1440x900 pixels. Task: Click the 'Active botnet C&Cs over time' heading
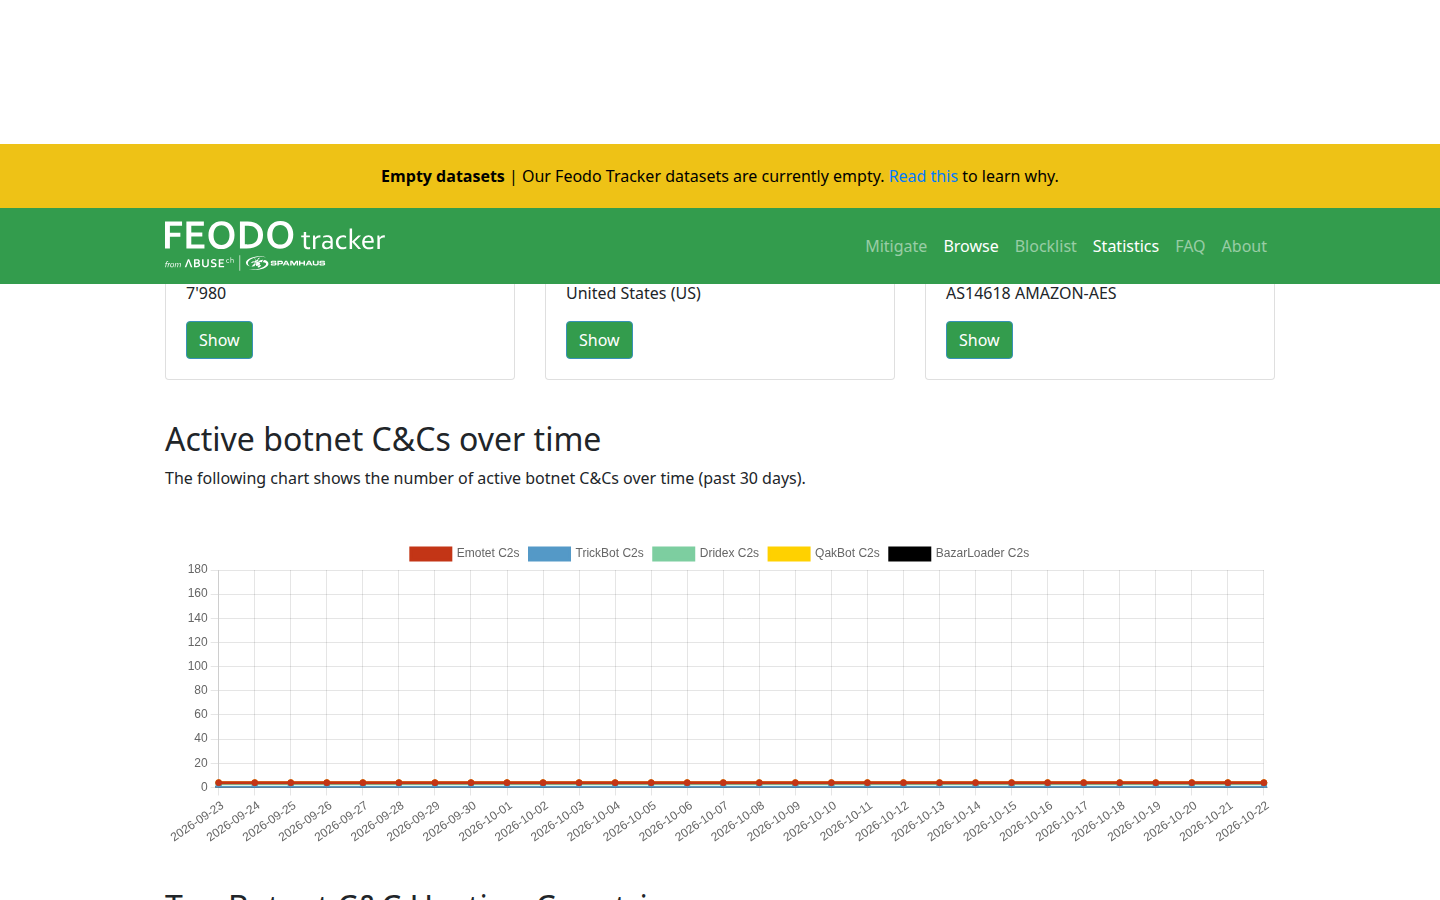coord(383,439)
